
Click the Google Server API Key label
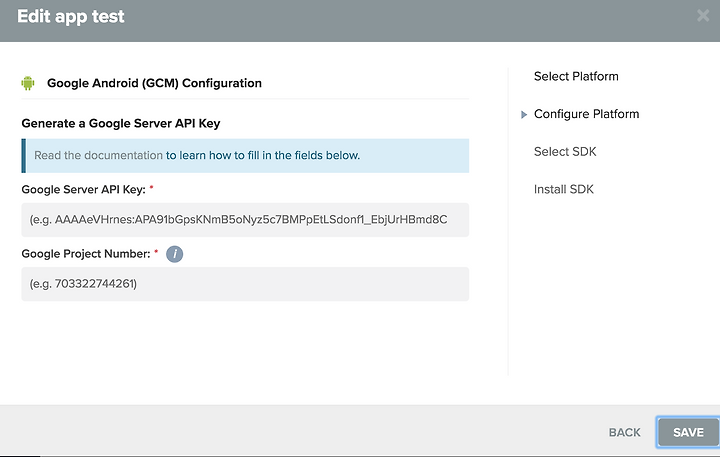click(x=83, y=190)
